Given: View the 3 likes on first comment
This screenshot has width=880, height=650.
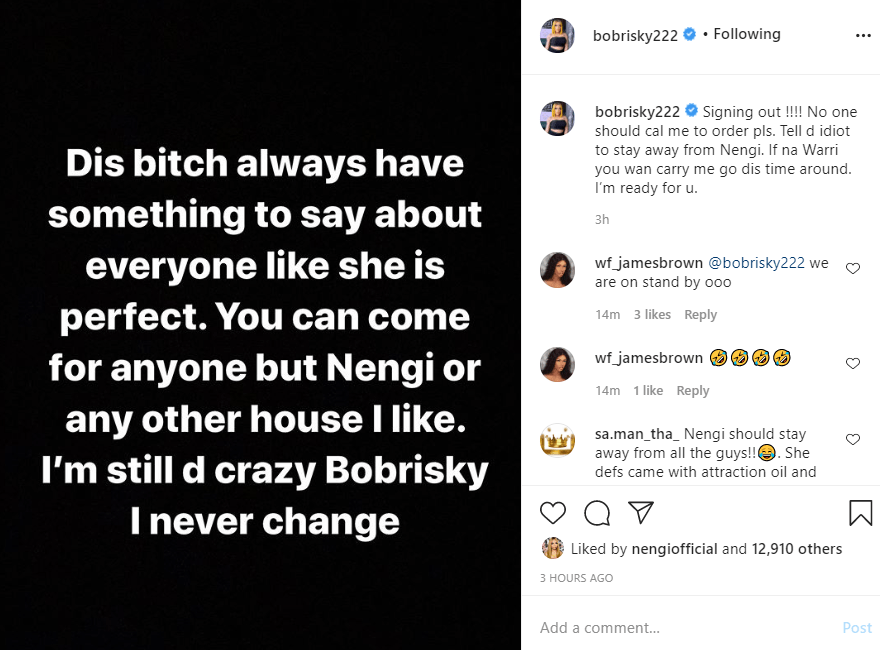Looking at the screenshot, I should pos(652,314).
